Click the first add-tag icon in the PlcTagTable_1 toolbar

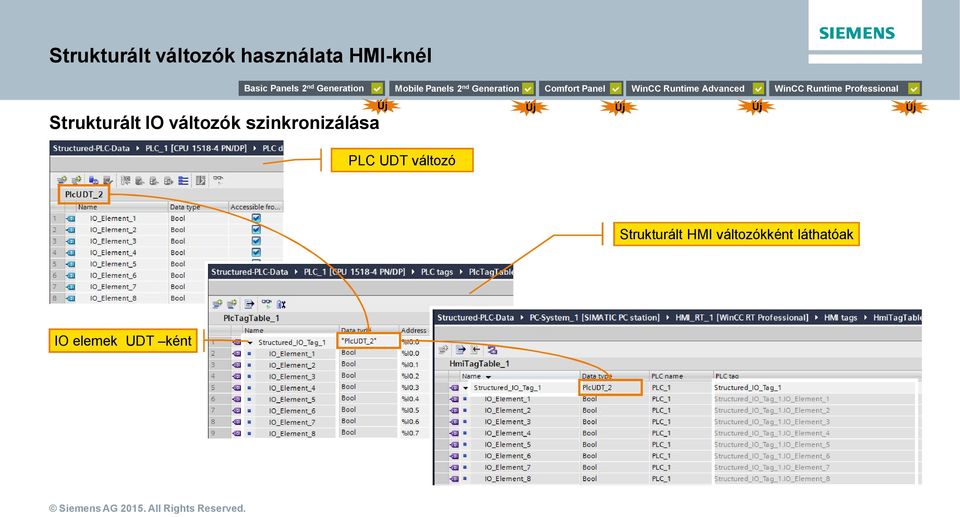tap(217, 304)
